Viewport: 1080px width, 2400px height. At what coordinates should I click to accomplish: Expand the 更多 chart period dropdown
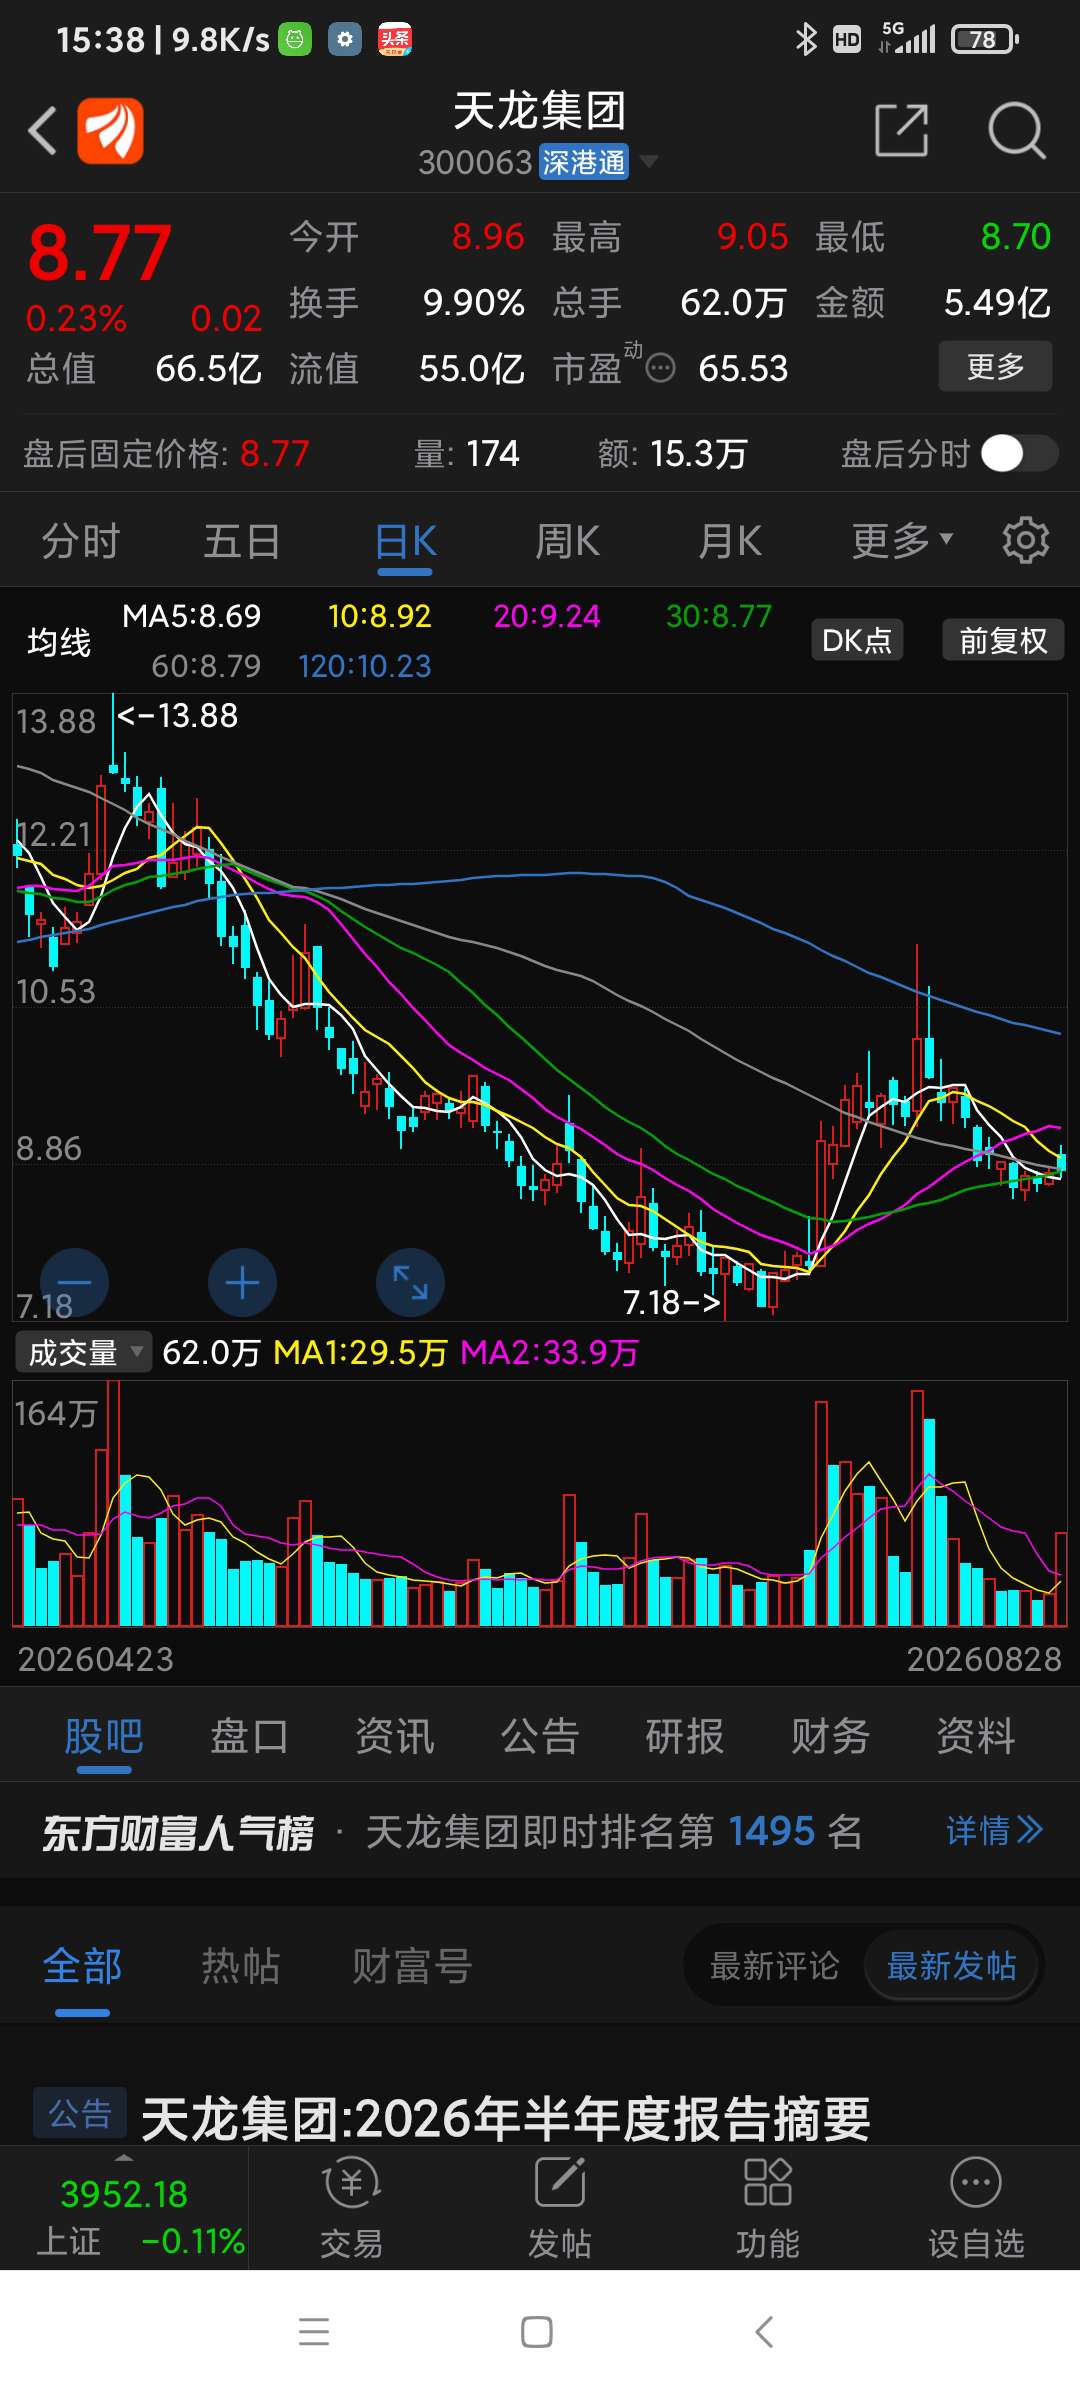[902, 541]
